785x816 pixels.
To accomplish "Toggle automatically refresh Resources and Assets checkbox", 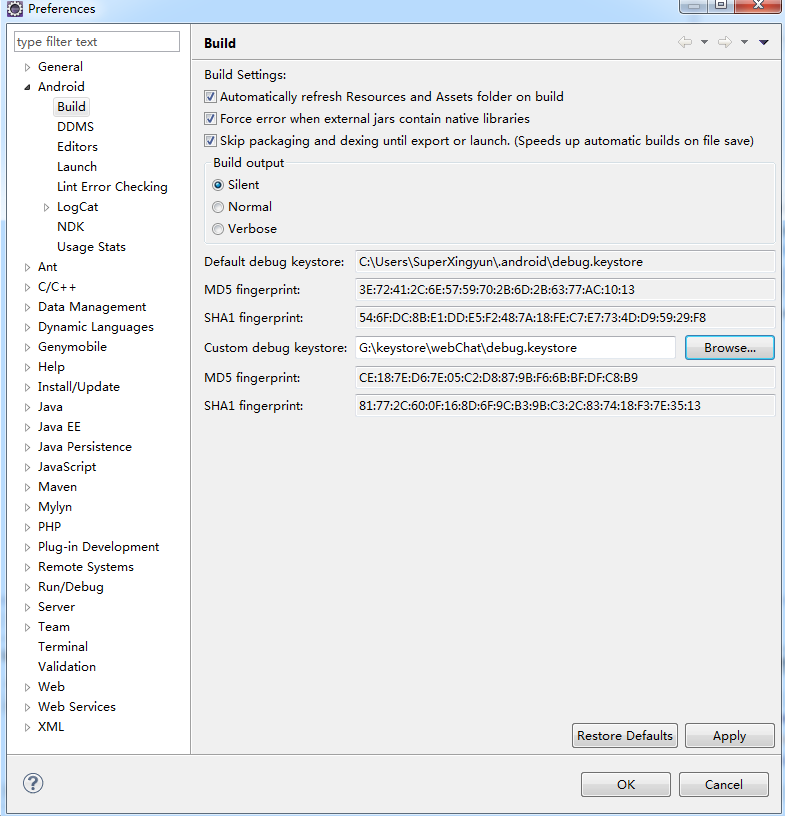I will (210, 97).
